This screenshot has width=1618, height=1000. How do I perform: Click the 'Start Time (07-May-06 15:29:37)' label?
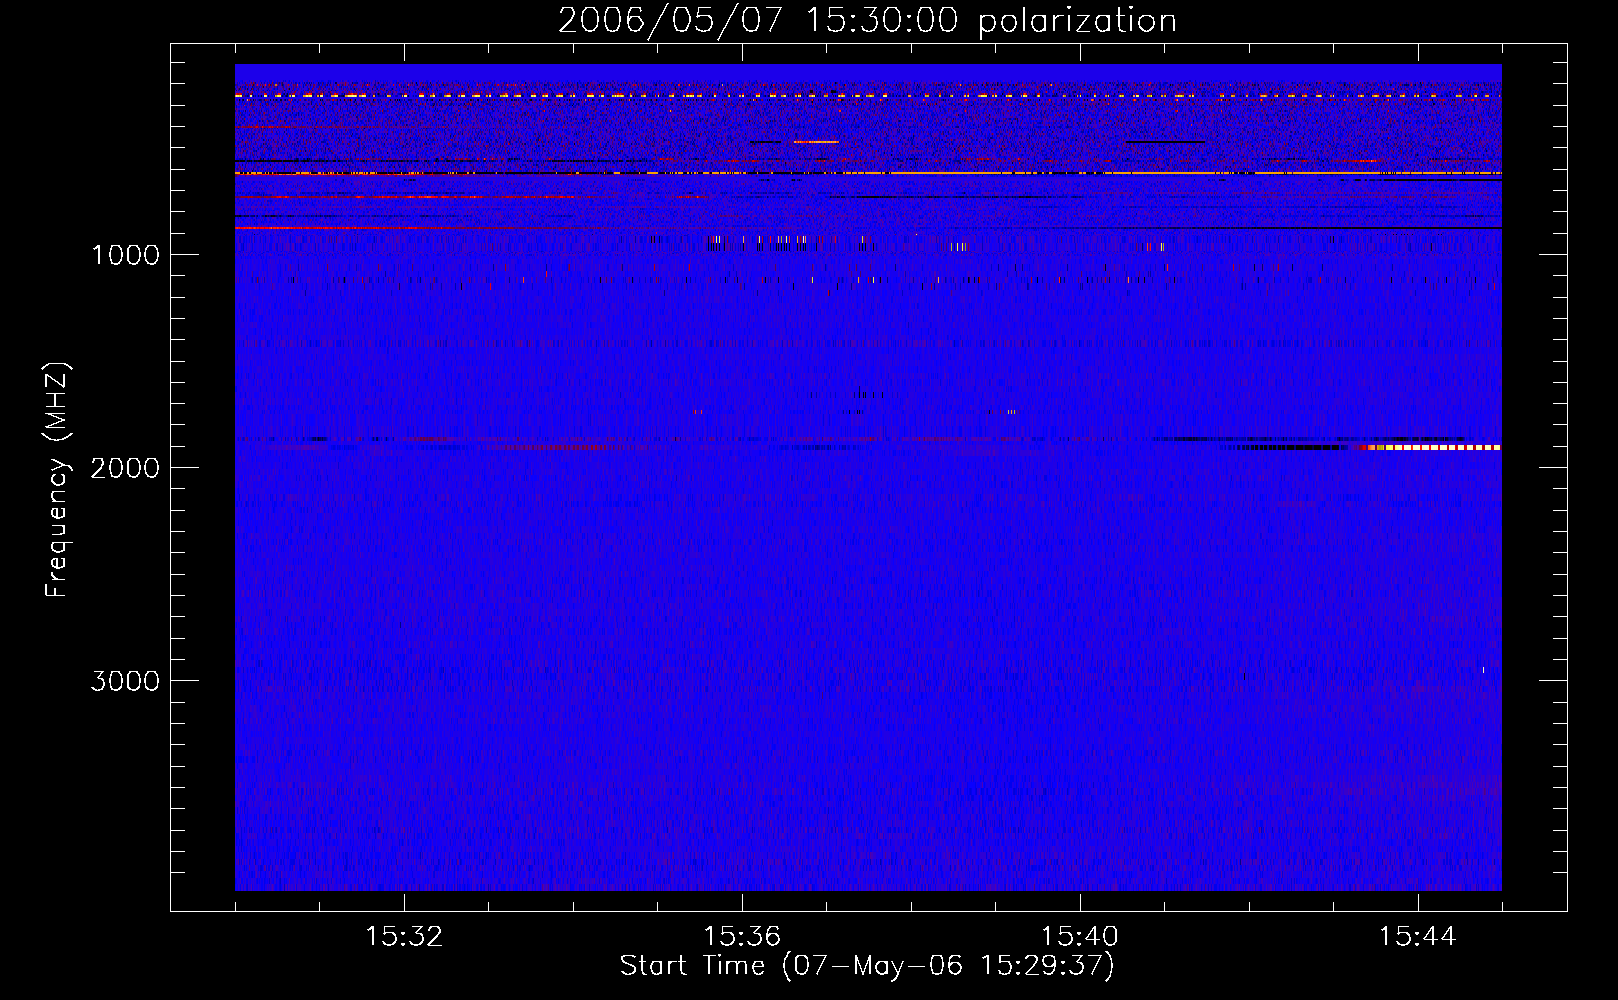tap(867, 966)
